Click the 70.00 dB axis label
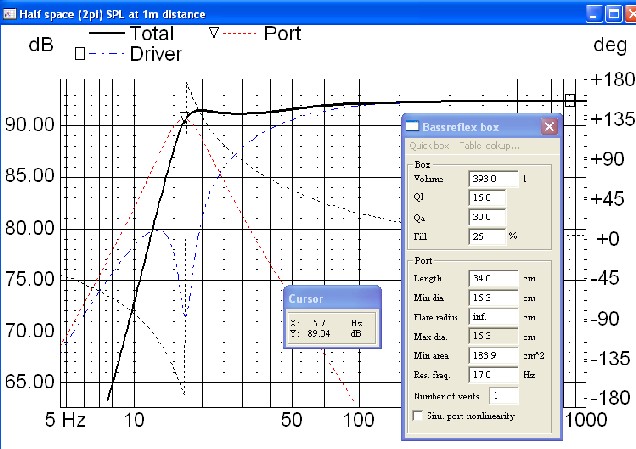The image size is (636, 449). 30,331
